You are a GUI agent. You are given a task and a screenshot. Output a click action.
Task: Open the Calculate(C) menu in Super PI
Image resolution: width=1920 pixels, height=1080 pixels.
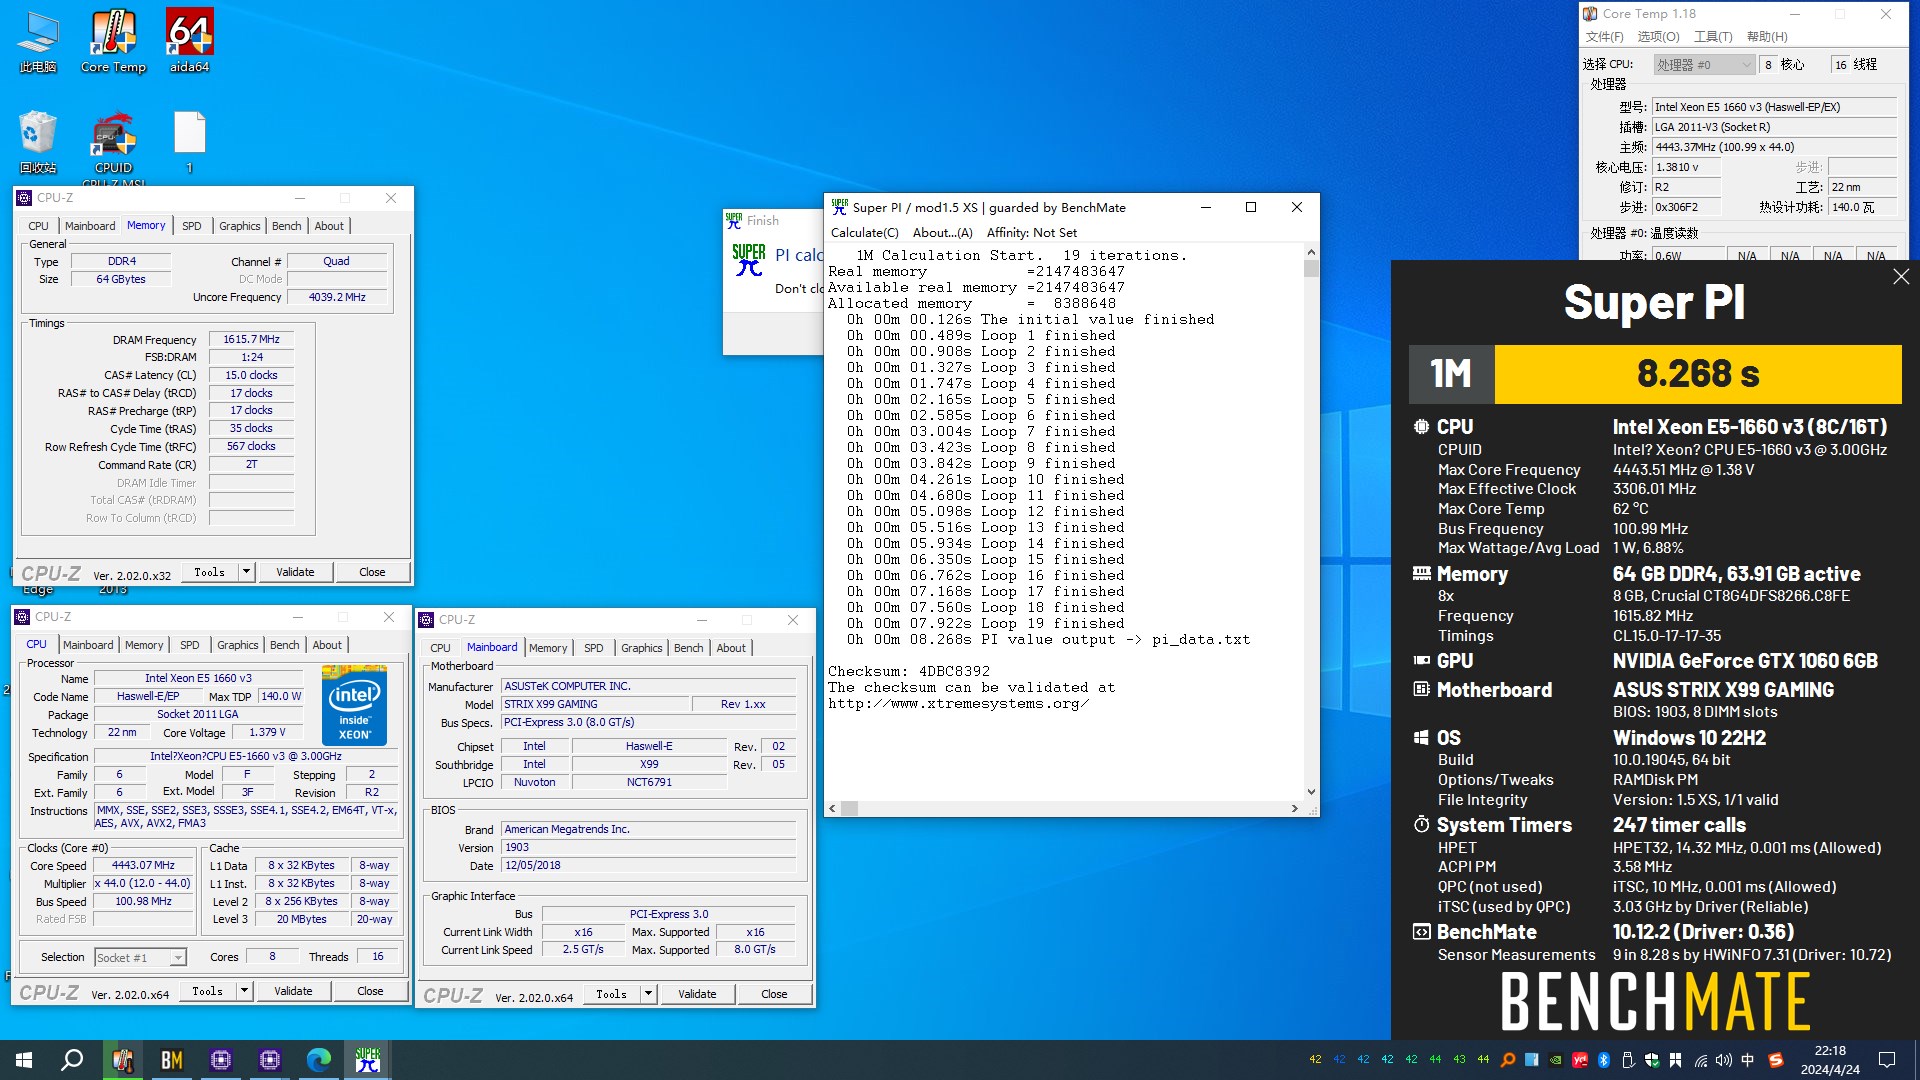(x=865, y=232)
